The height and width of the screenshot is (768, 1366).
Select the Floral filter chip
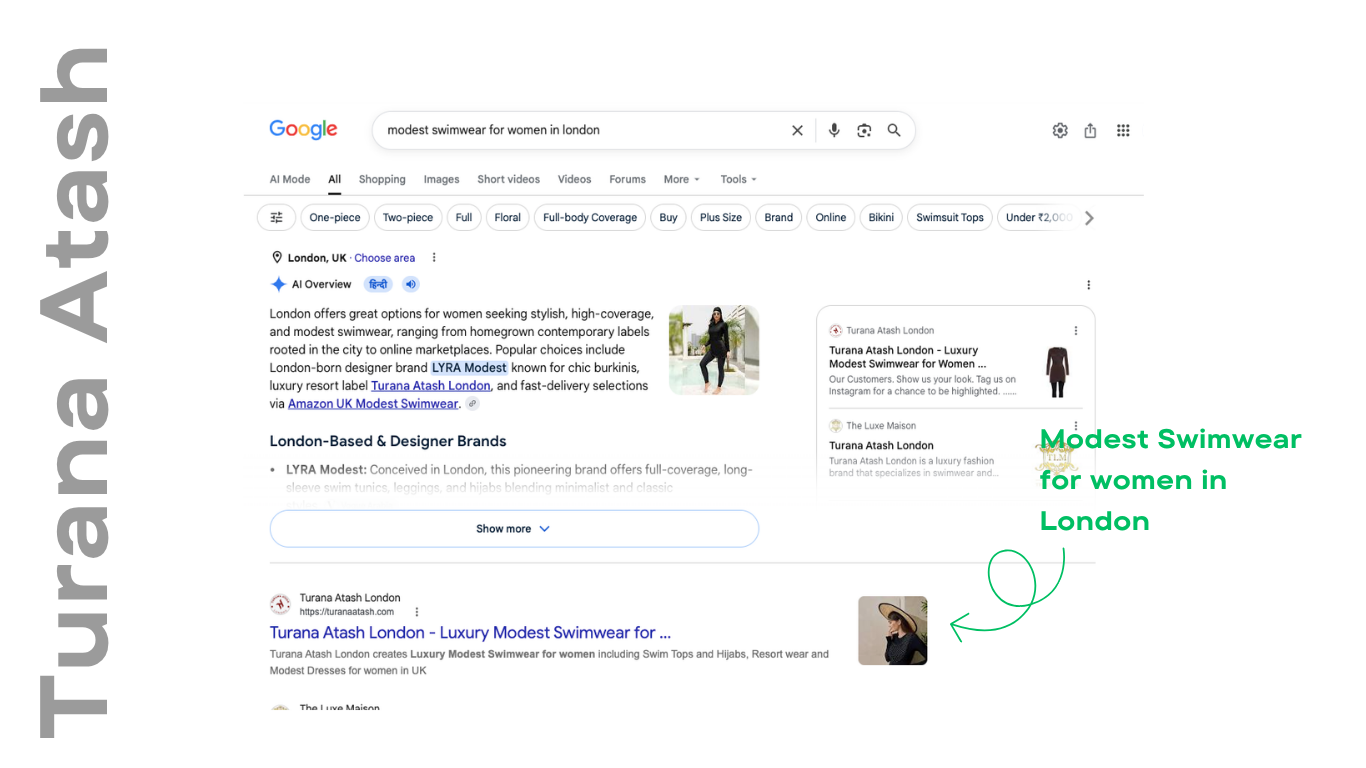click(508, 217)
